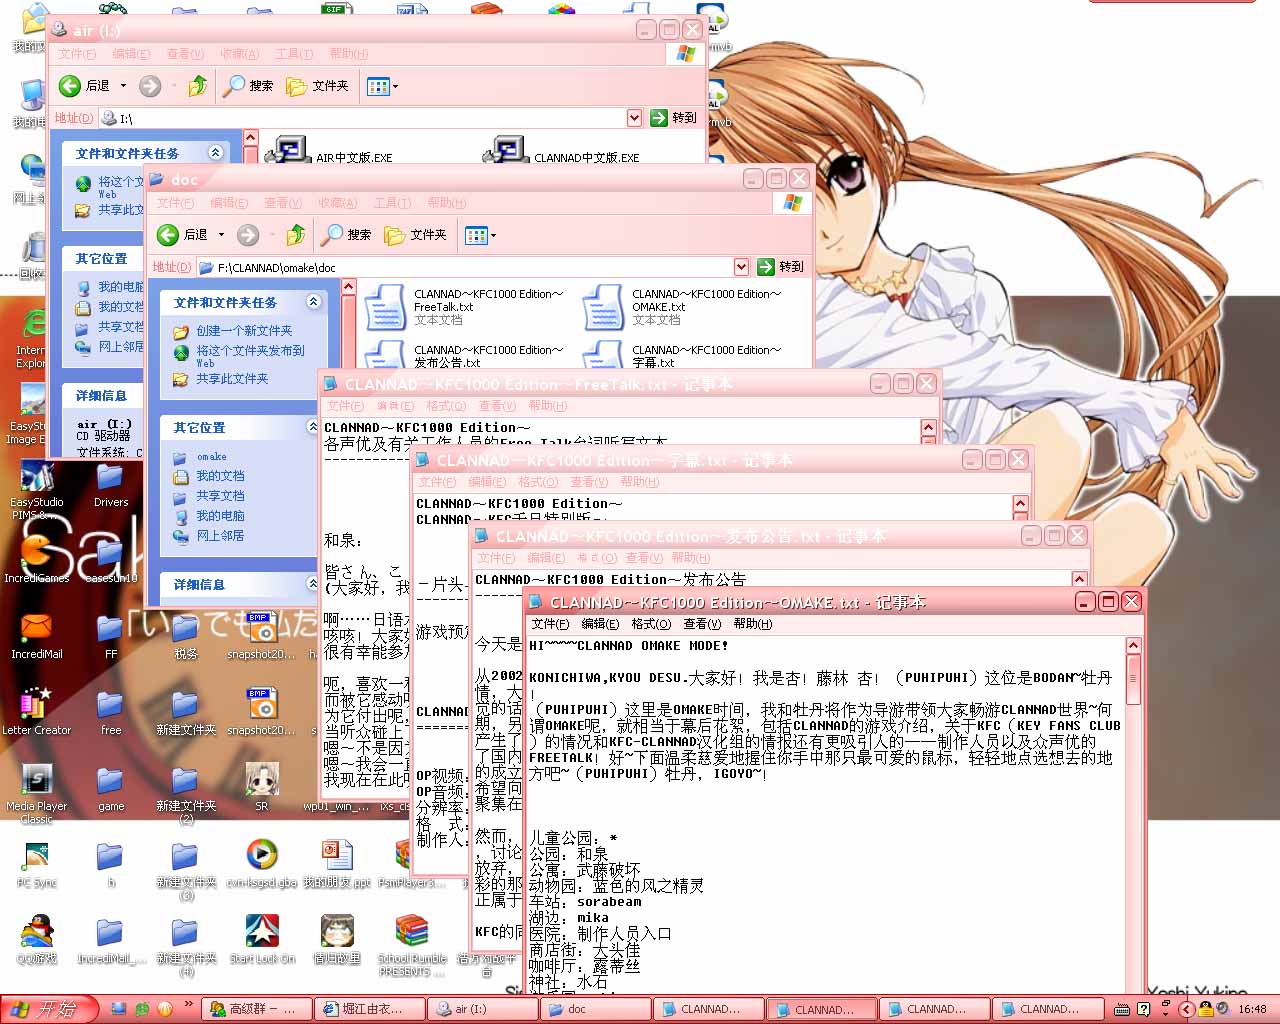Viewport: 1280px width, 1024px height.
Task: Open the address dropdown in the air (I:) window
Action: pos(634,118)
